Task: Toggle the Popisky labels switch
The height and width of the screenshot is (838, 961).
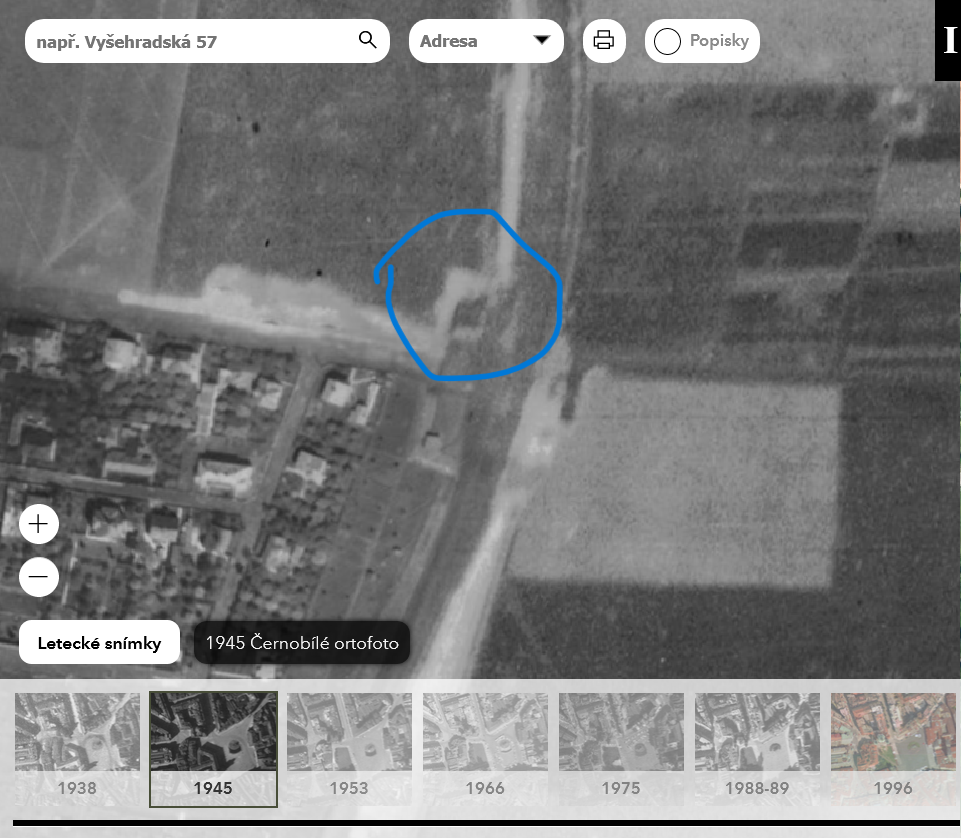Action: (x=702, y=41)
